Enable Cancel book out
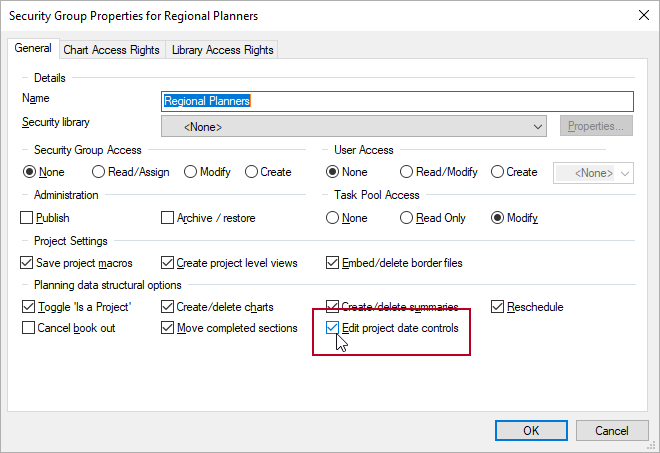Screen dimensions: 660x453 coord(28,328)
